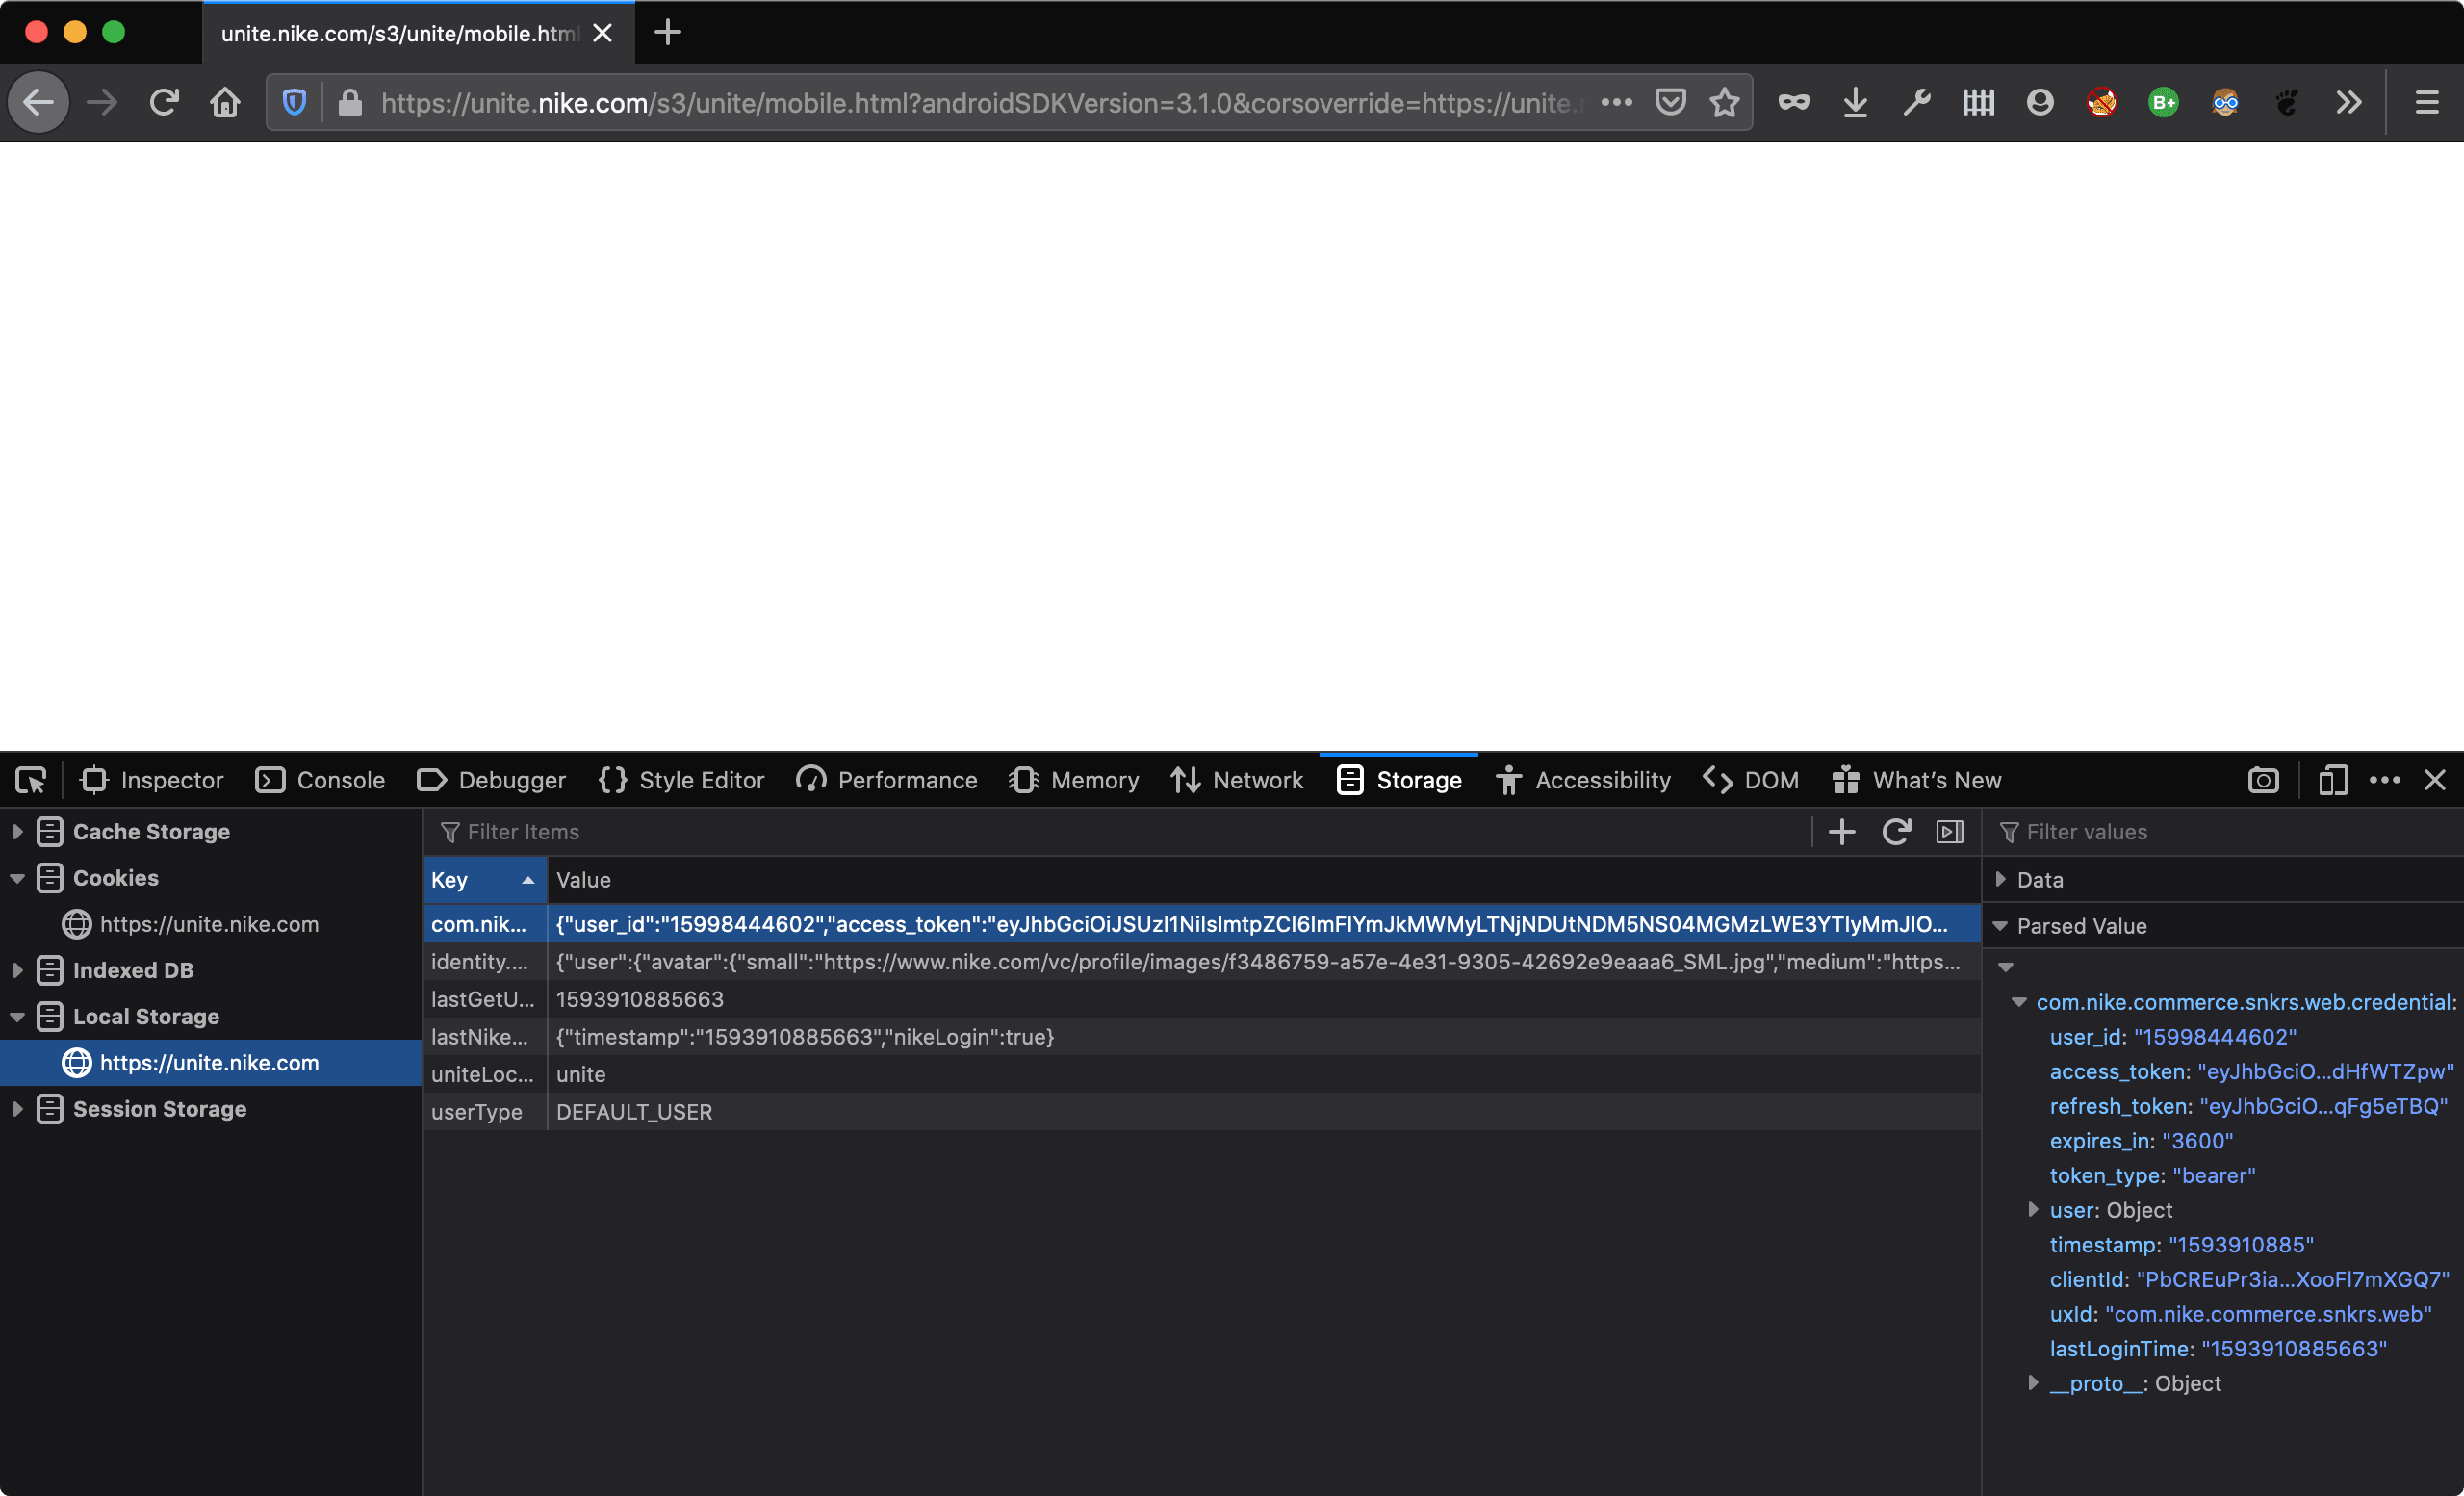2464x1496 pixels.
Task: Open devtools customize options menu
Action: click(2385, 780)
